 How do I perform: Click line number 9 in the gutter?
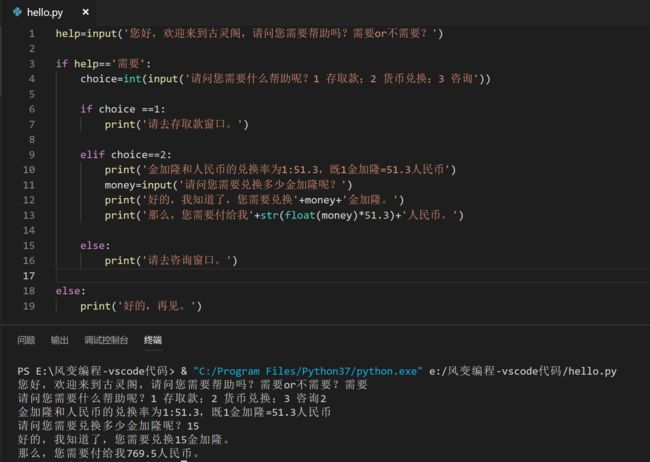[x=32, y=155]
